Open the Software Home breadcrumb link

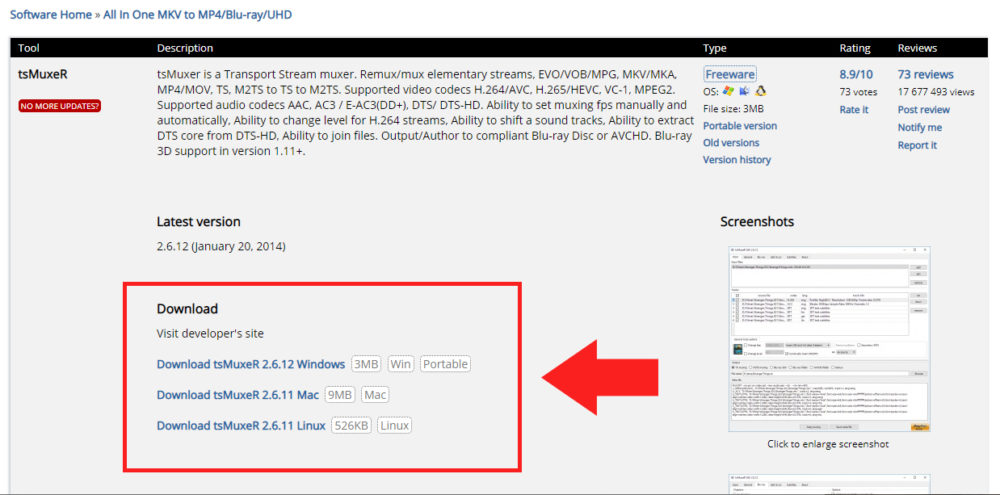click(x=51, y=14)
